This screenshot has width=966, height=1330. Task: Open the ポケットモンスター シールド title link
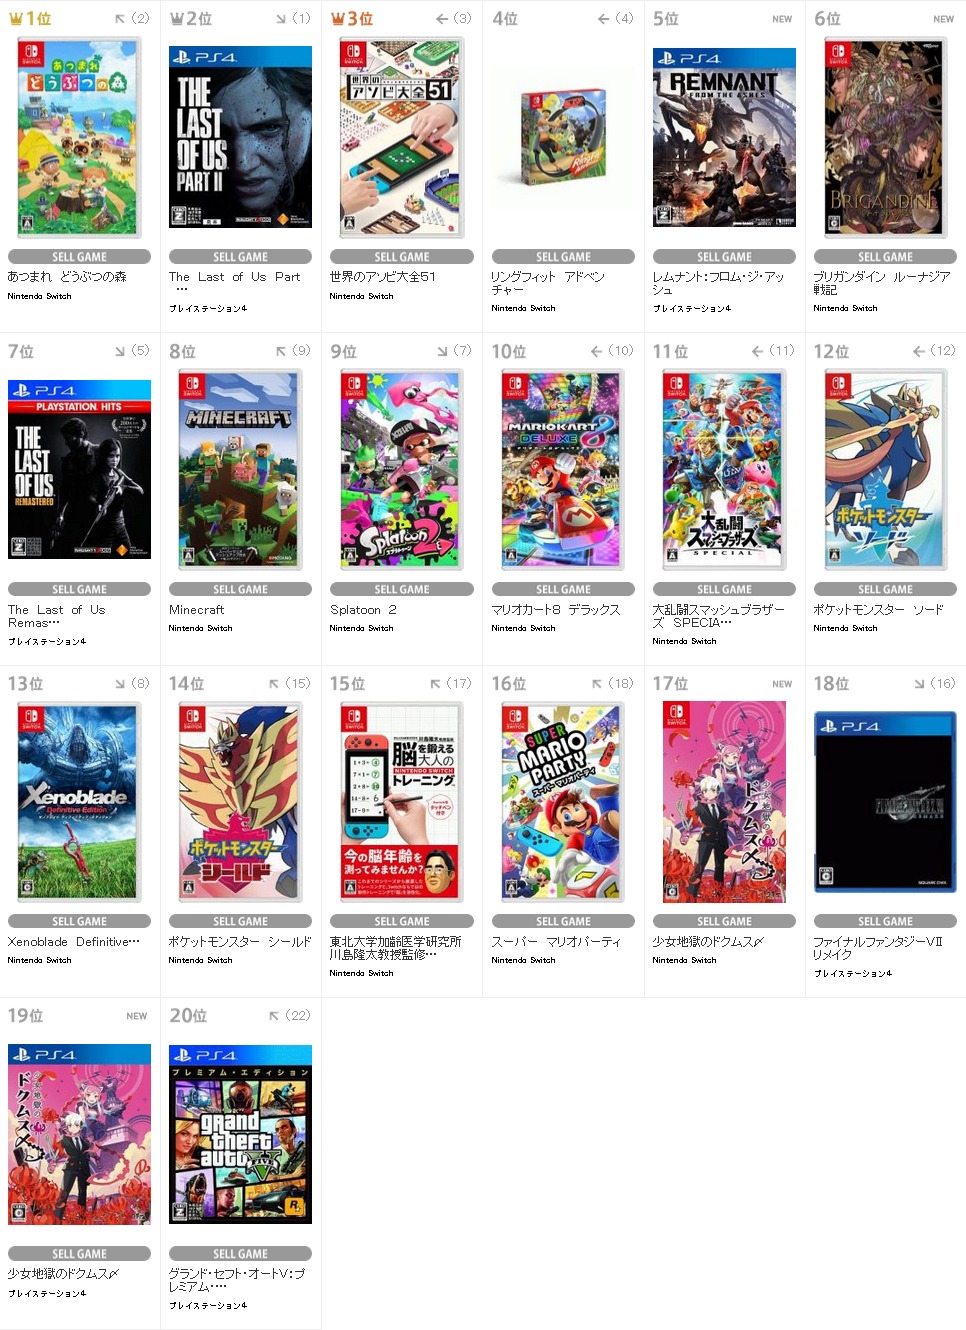240,941
